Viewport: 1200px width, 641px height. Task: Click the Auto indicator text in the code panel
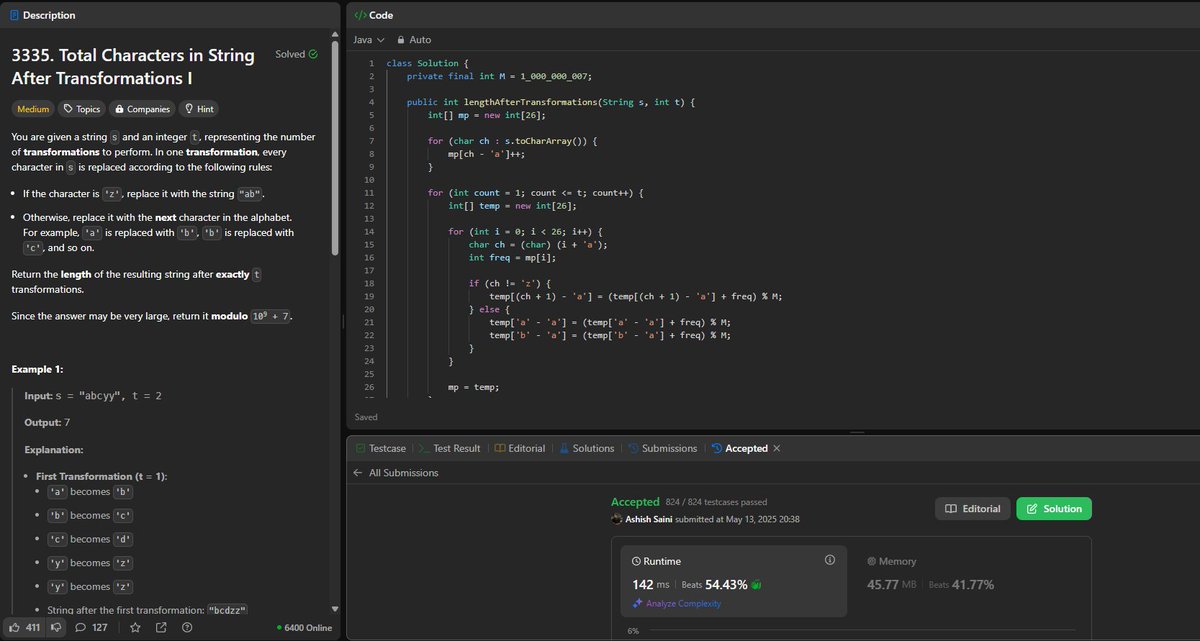click(420, 40)
